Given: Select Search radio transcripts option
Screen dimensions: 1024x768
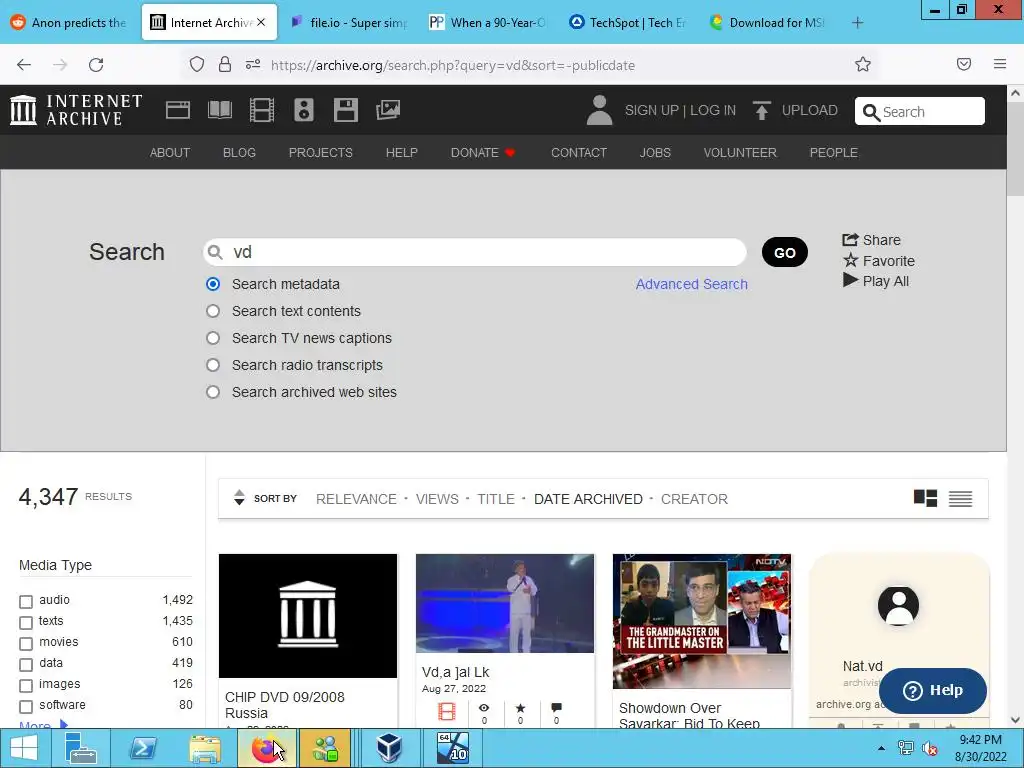Looking at the screenshot, I should coord(213,365).
